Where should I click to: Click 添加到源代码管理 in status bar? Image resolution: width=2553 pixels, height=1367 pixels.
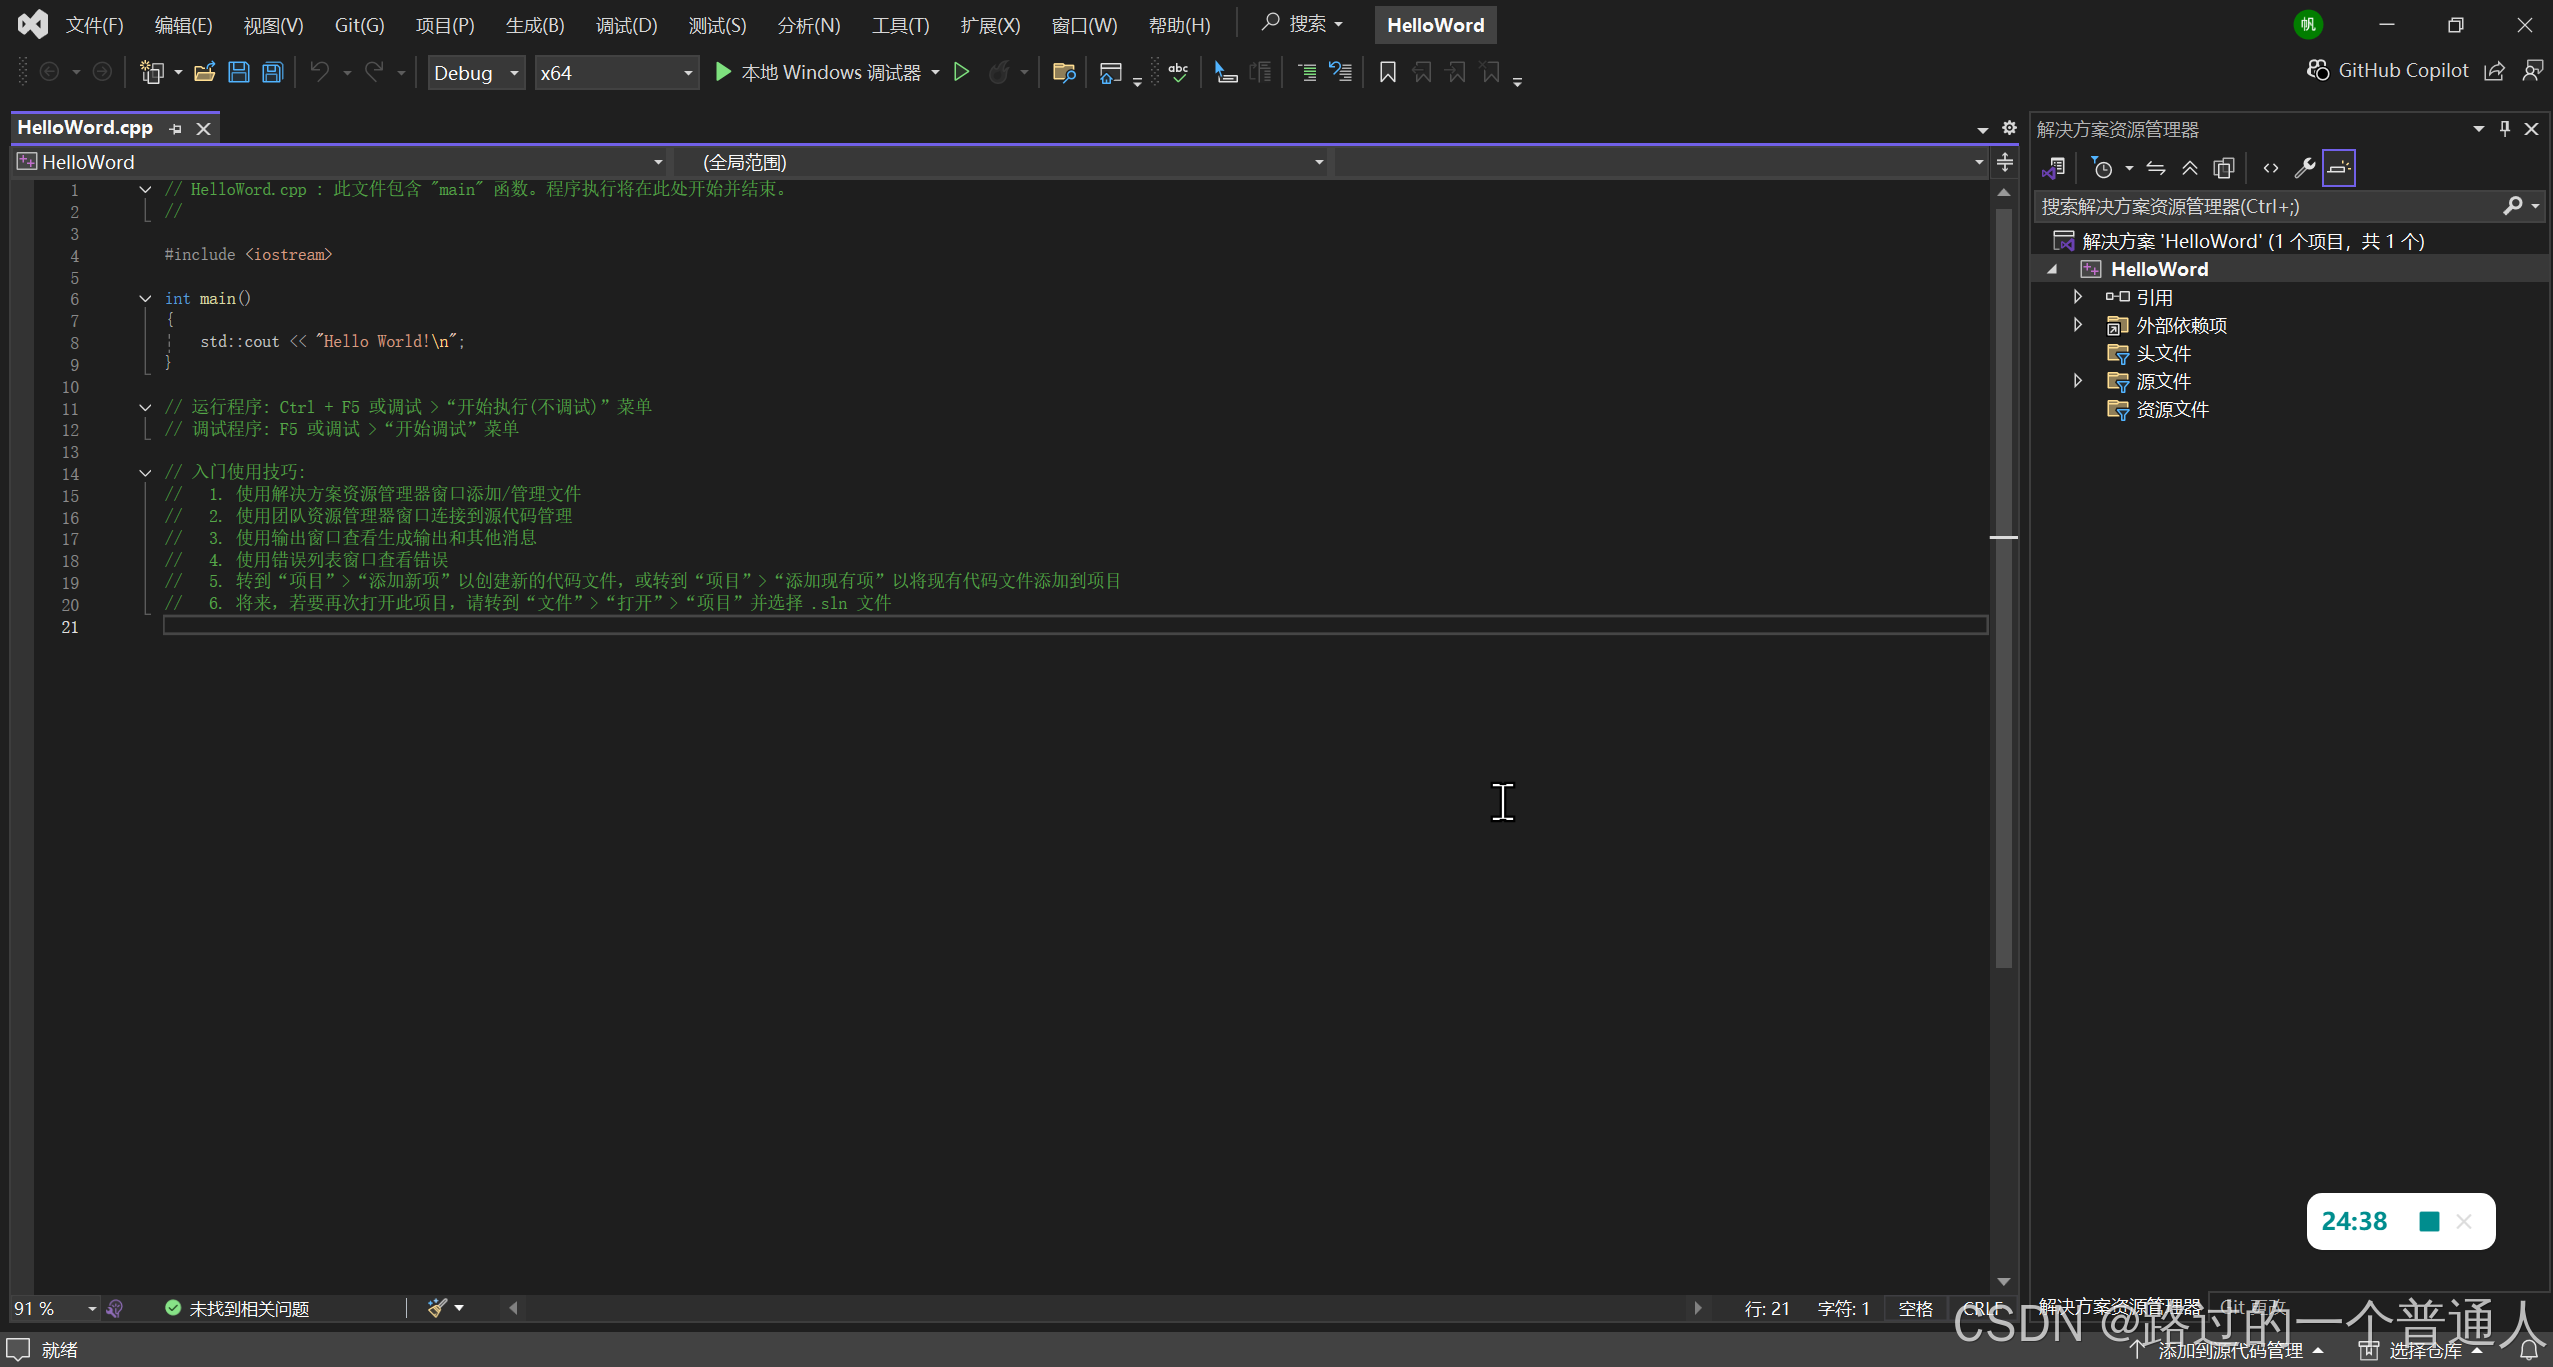(2229, 1350)
